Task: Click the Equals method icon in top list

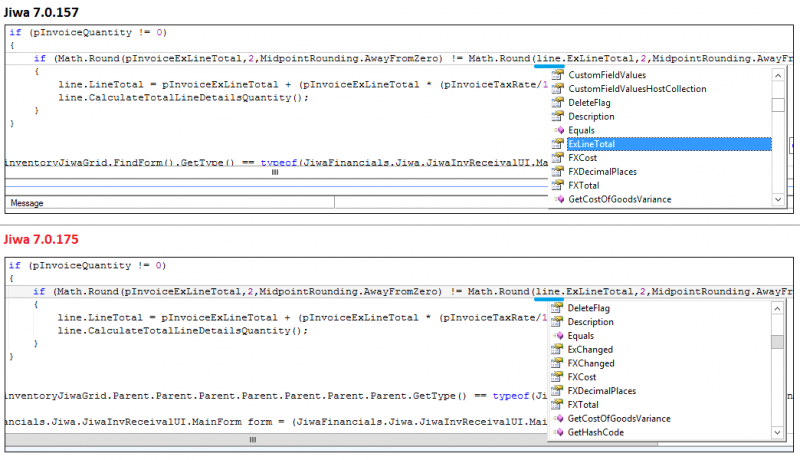Action: [558, 130]
